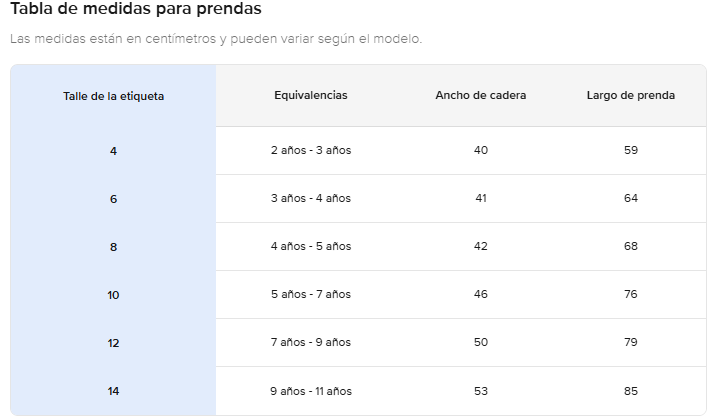Select the "9 años - 11 años" equivalence
Image resolution: width=713 pixels, height=419 pixels.
[311, 390]
